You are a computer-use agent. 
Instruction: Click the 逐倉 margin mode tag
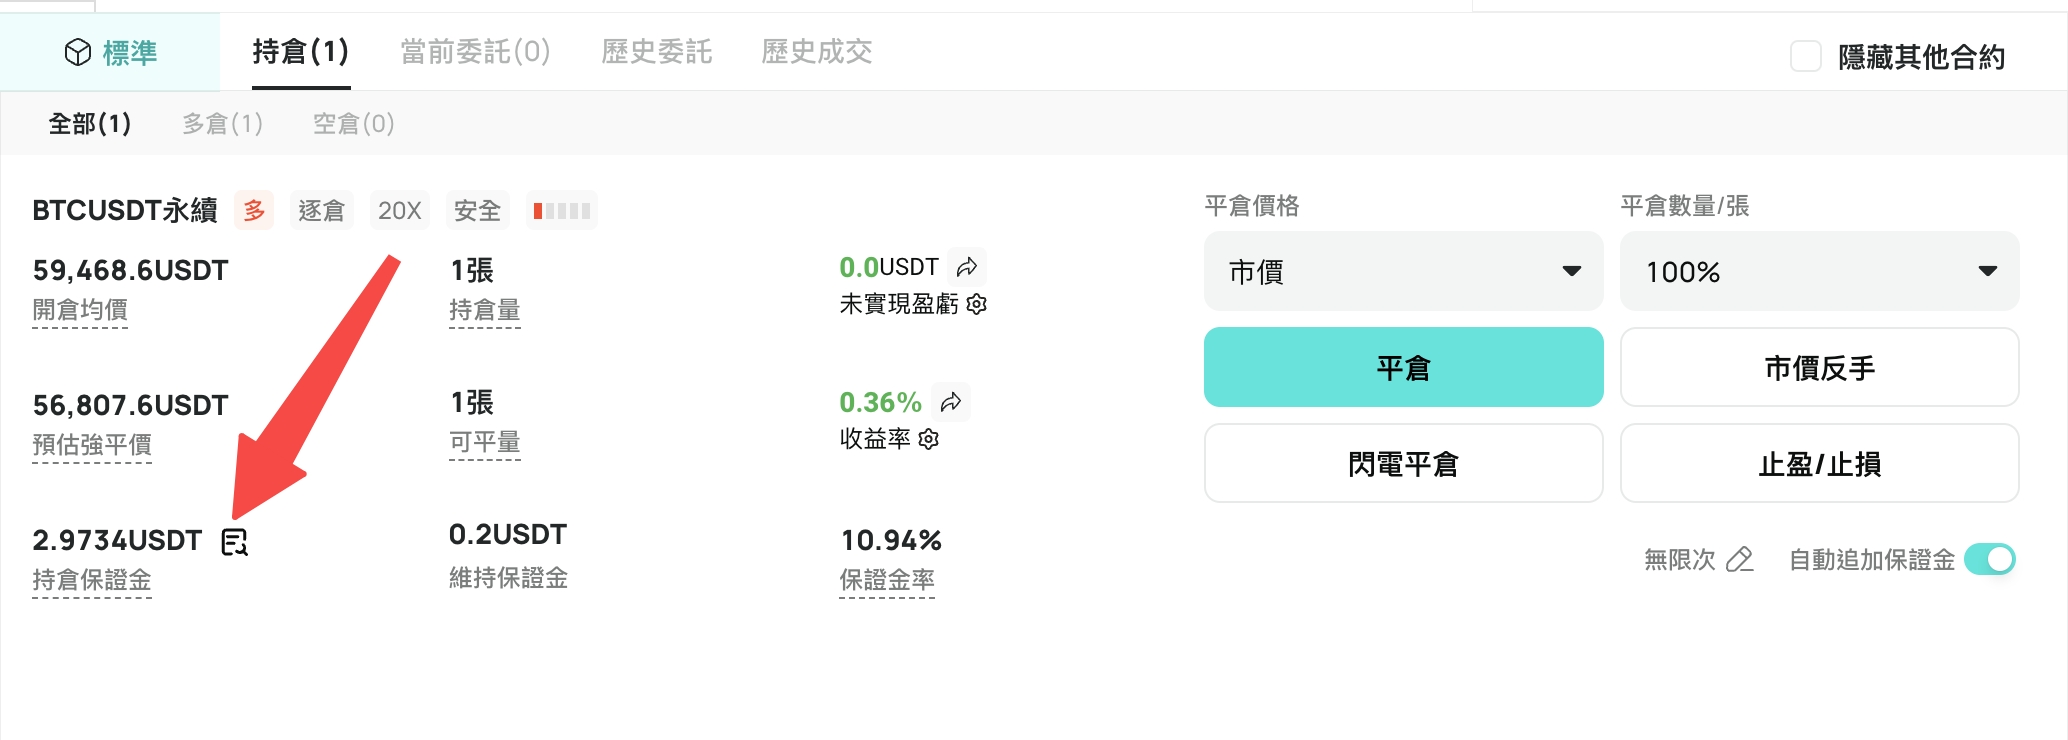pos(321,210)
